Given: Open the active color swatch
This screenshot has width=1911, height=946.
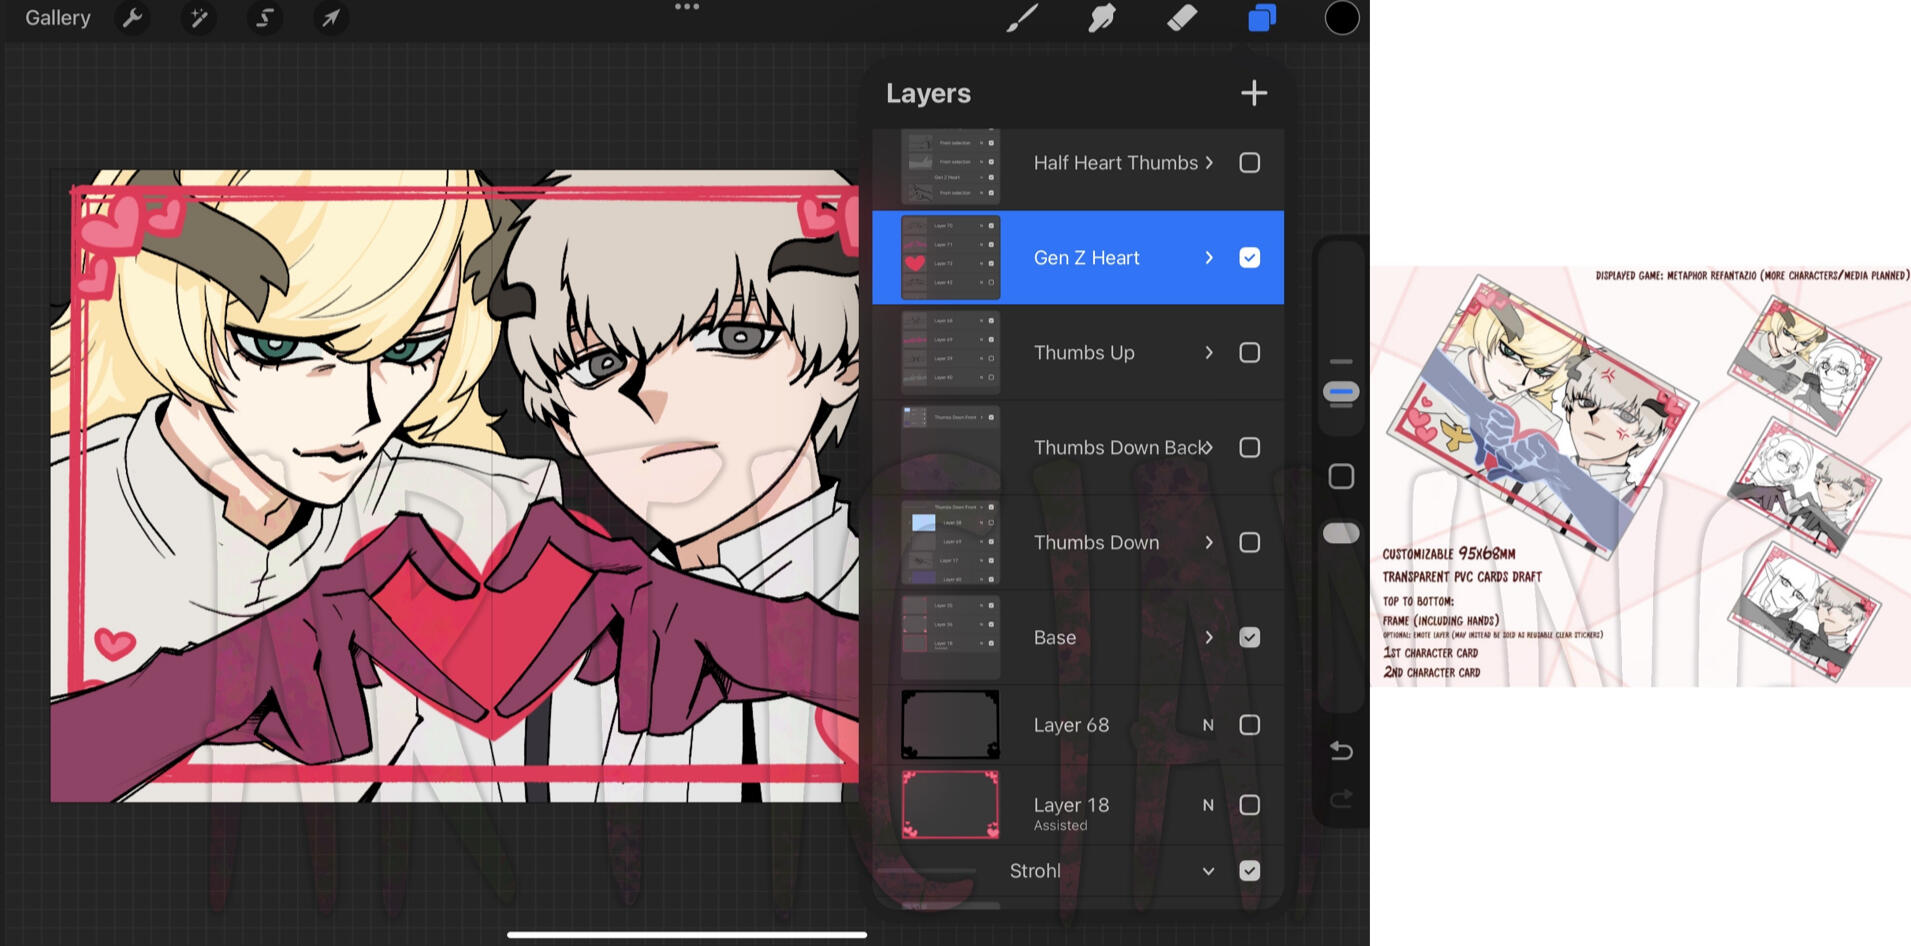Looking at the screenshot, I should click(x=1341, y=18).
